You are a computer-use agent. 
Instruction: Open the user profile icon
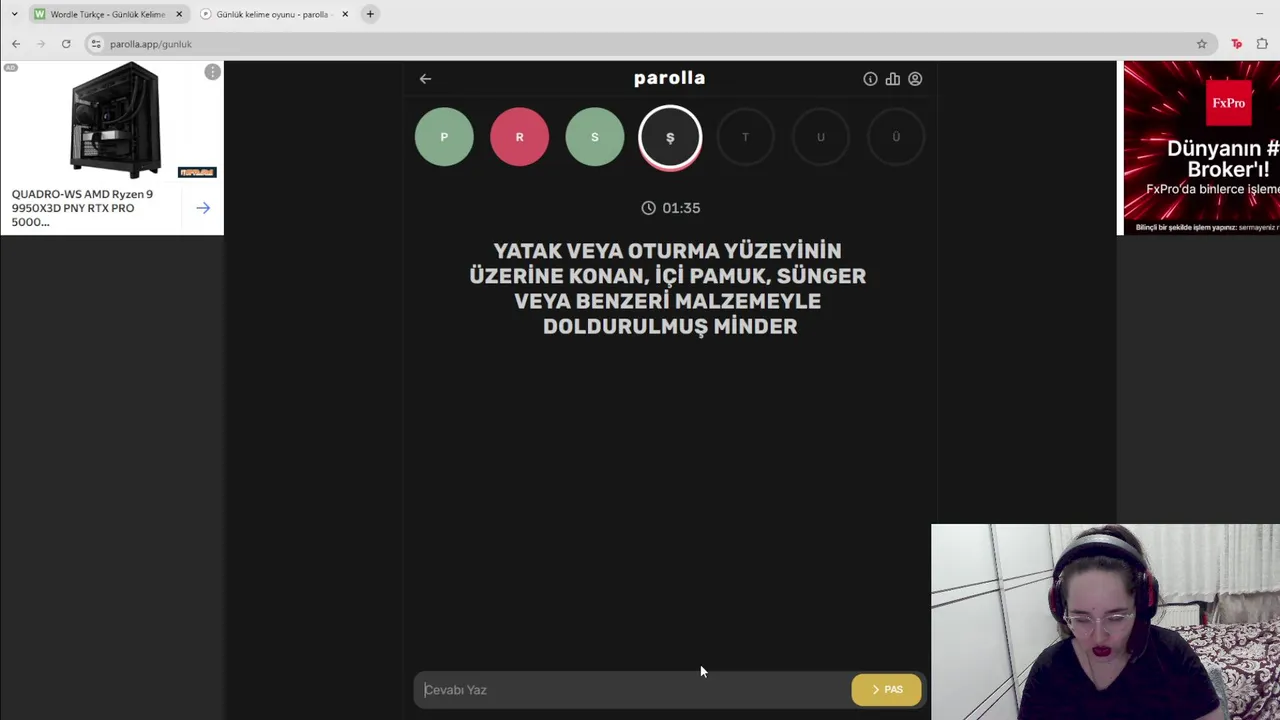coord(915,79)
